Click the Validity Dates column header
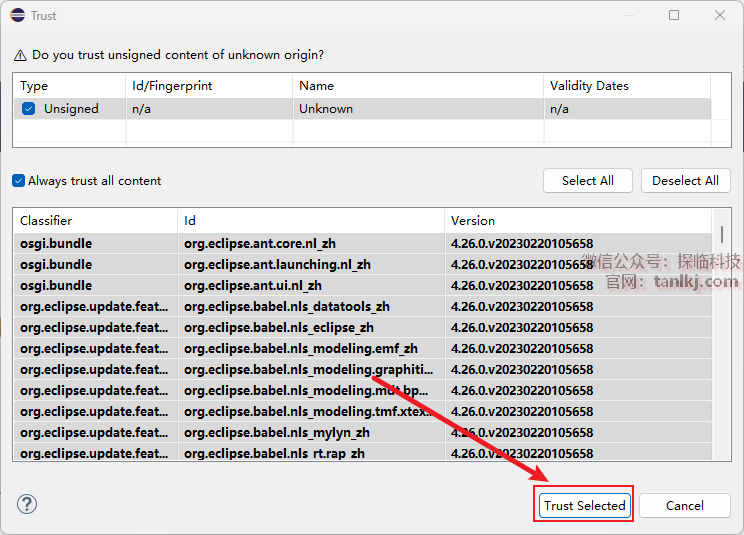The height and width of the screenshot is (535, 744). point(625,86)
